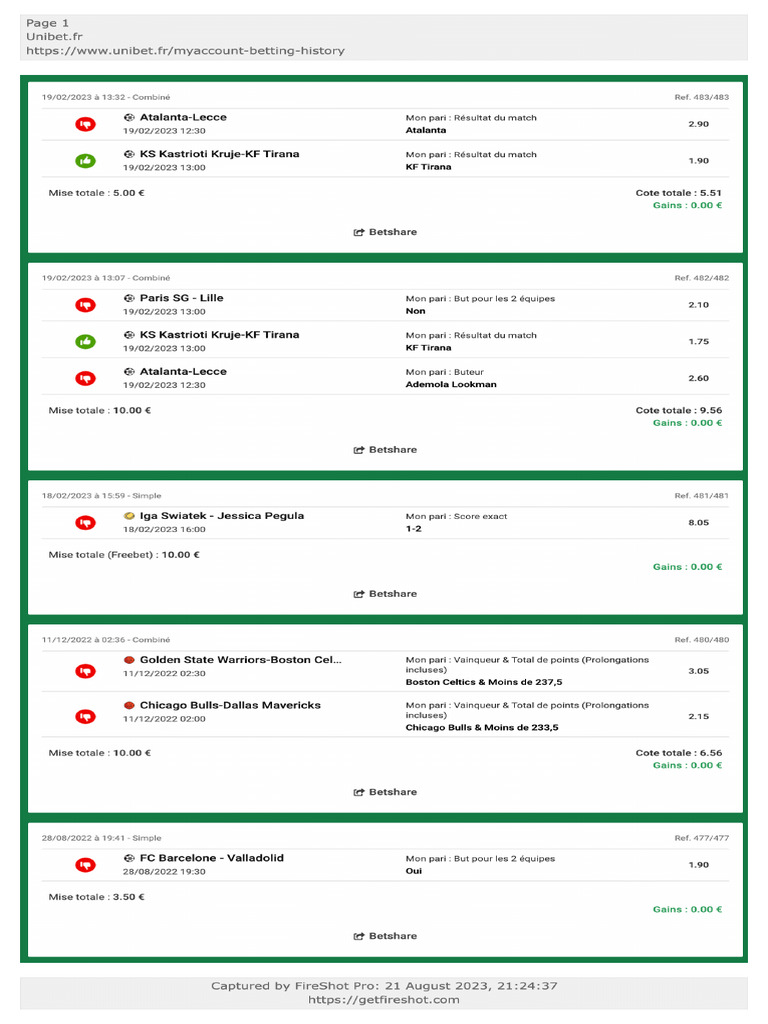Open the Iga Swiatek - Jessica Pegula match

point(221,516)
